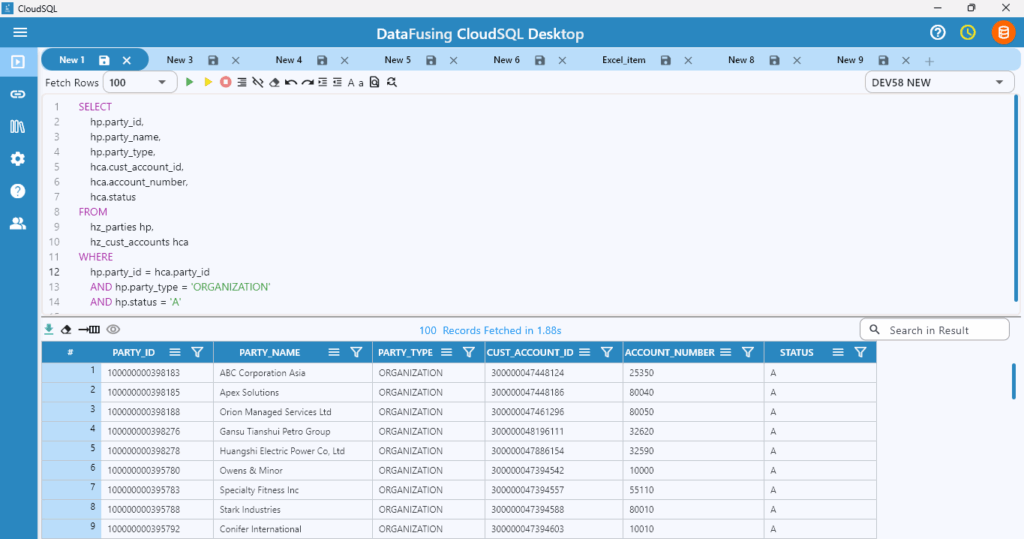Convert text to lowercase with a icon
This screenshot has width=1024, height=539.
point(360,84)
